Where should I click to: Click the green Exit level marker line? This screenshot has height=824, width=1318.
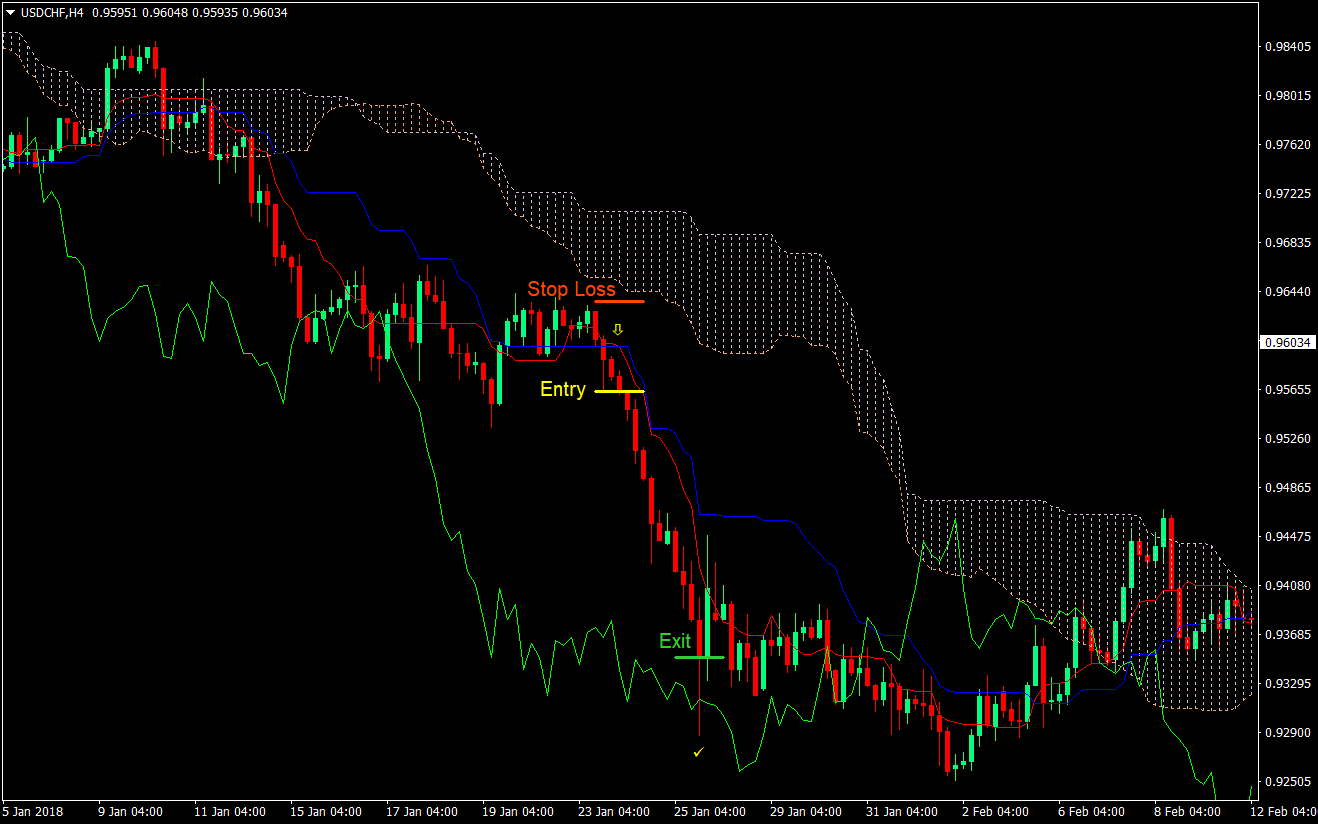(x=700, y=658)
